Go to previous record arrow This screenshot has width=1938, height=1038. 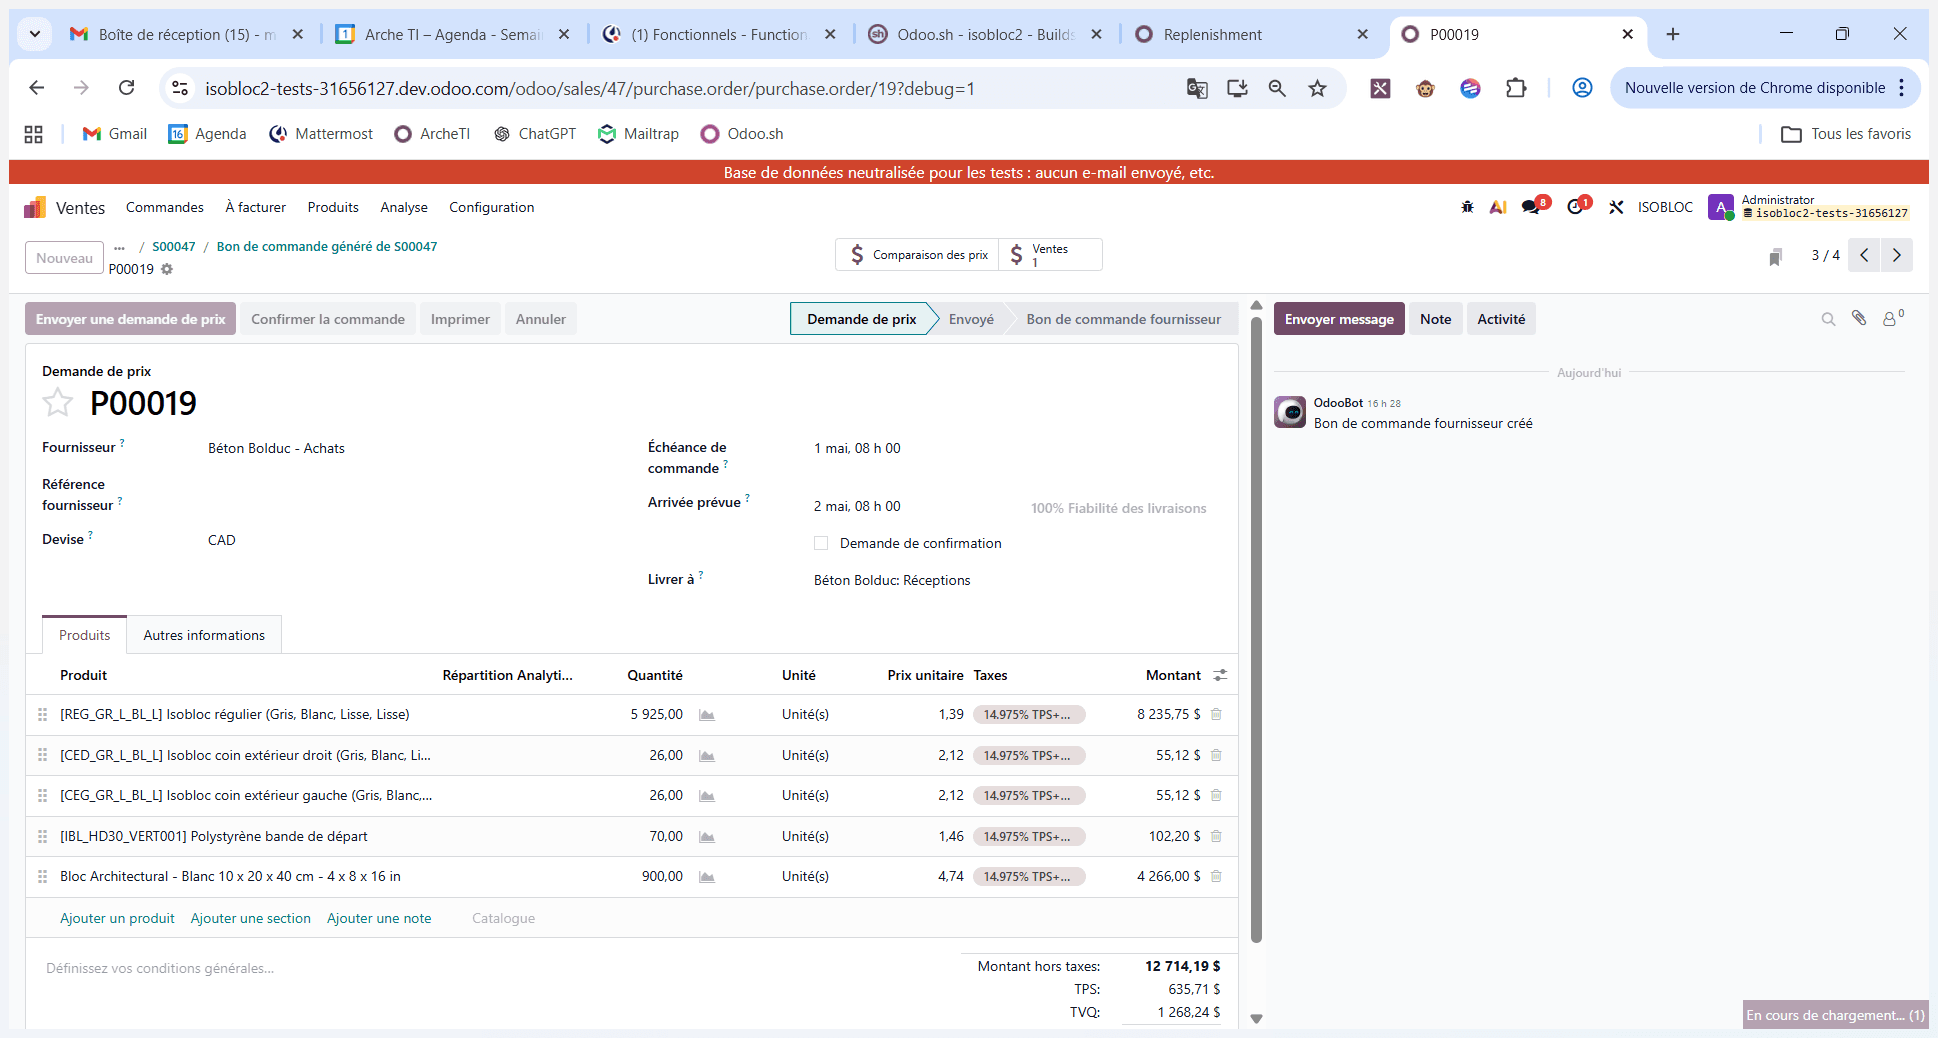(x=1864, y=255)
